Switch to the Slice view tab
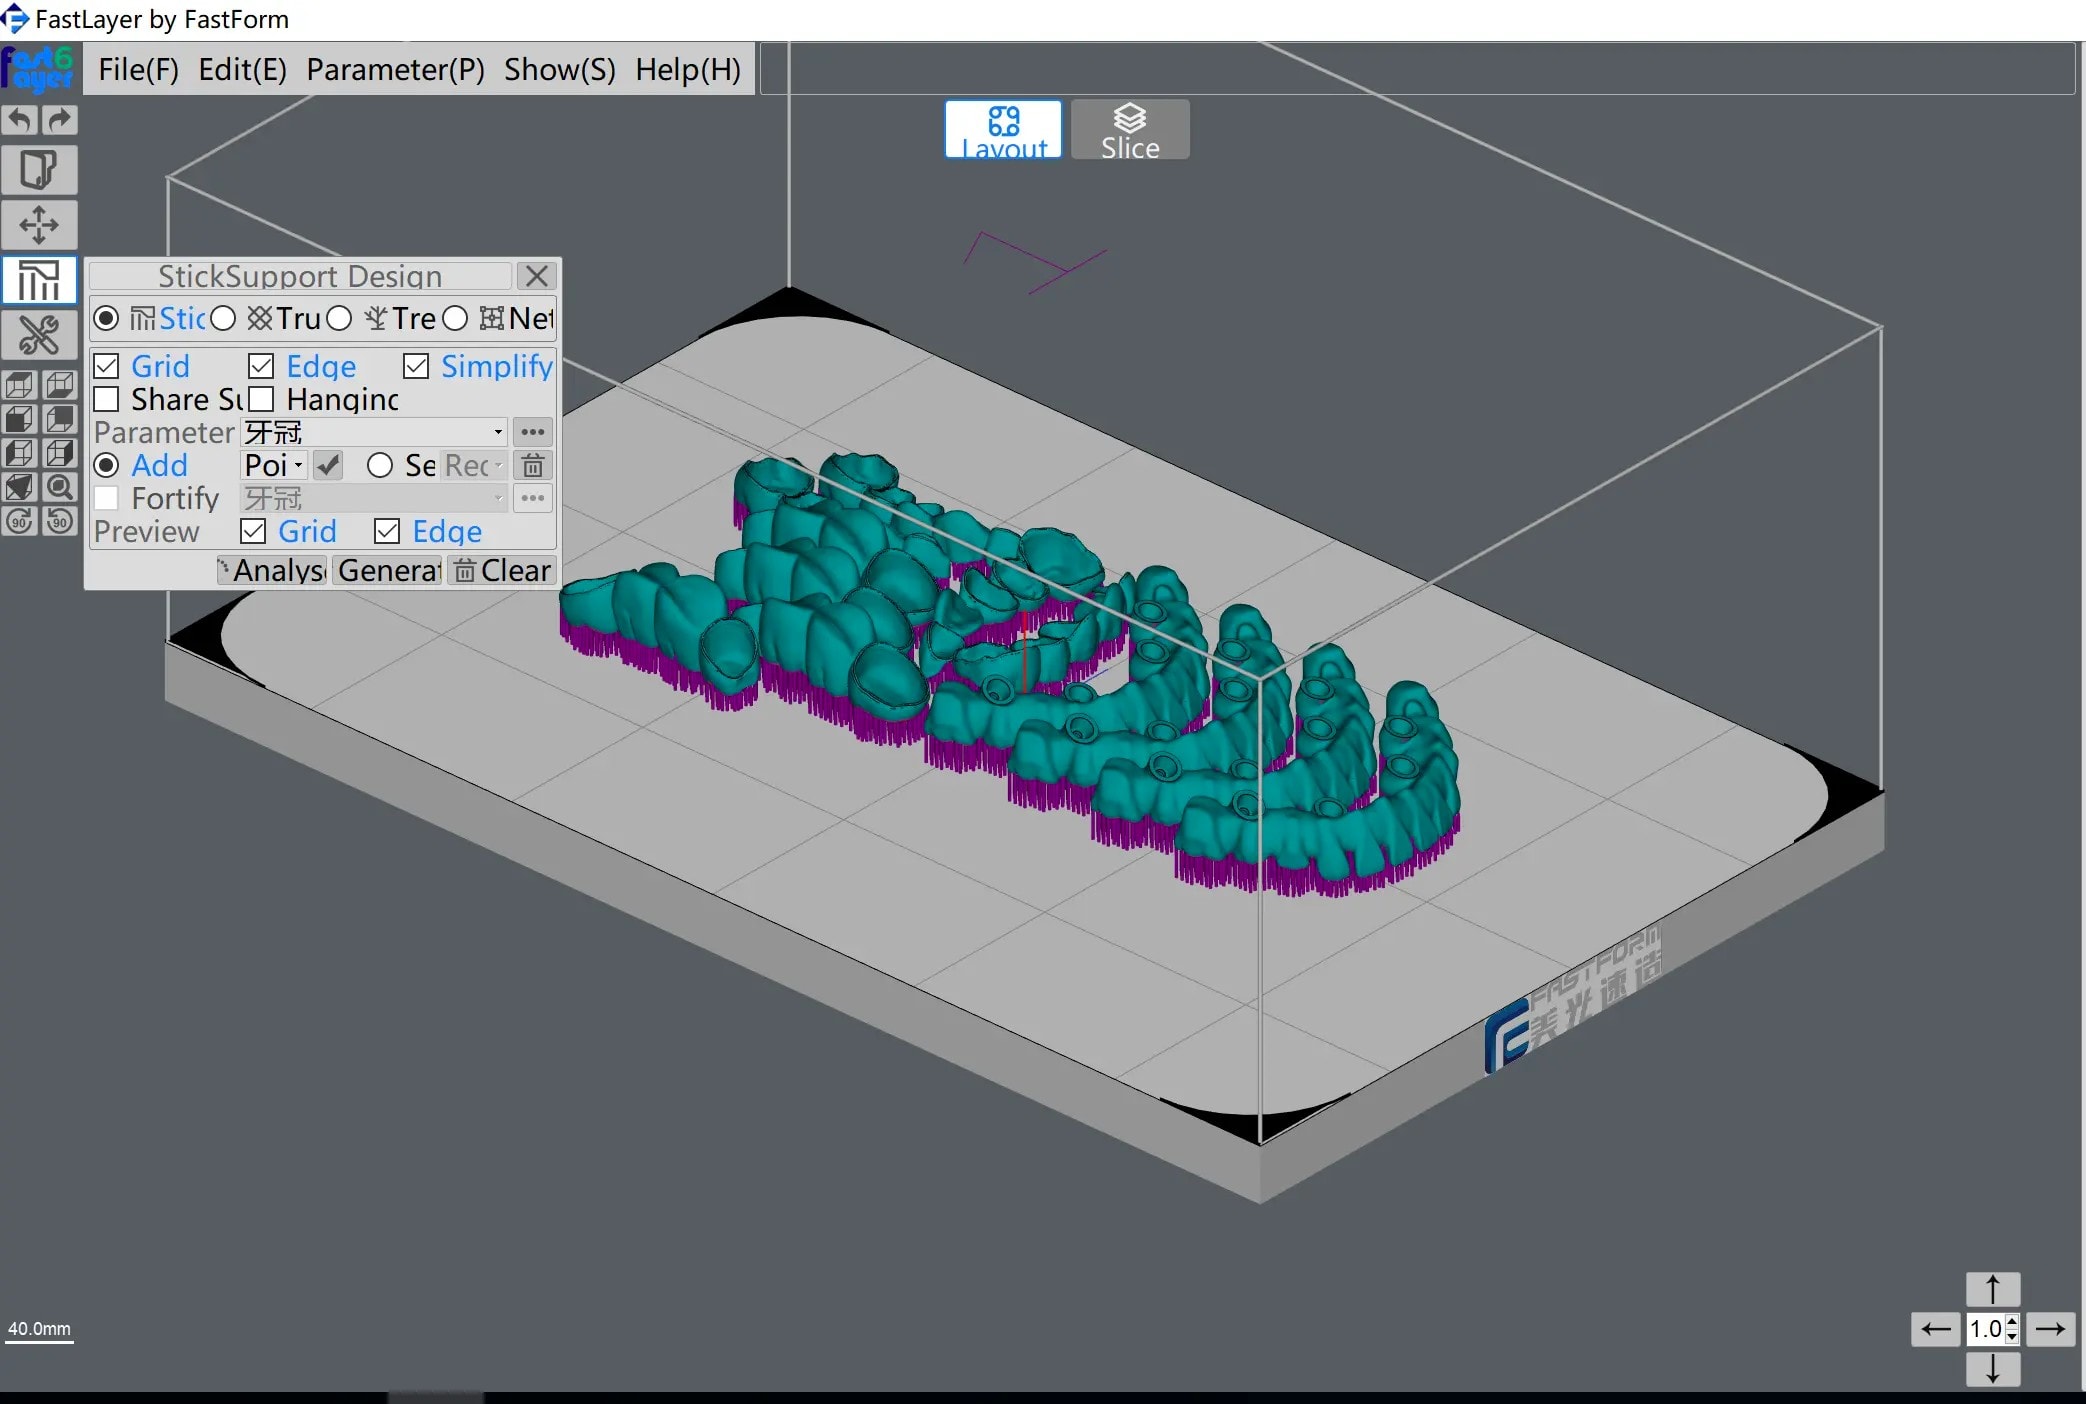 coord(1130,130)
